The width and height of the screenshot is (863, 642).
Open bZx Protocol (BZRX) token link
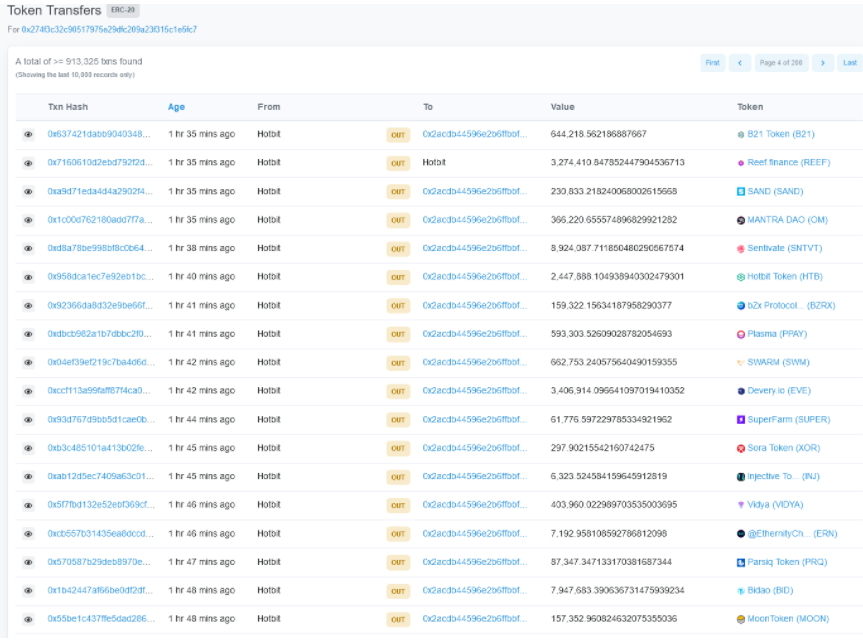[x=791, y=305]
